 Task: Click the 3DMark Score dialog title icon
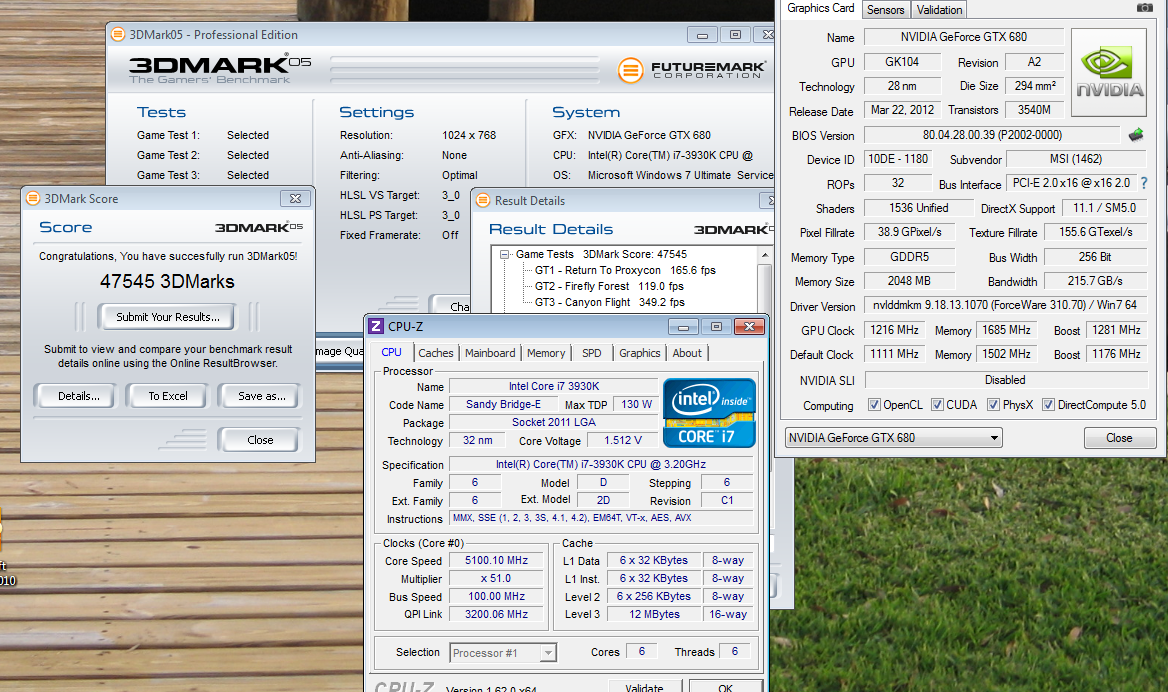(x=33, y=198)
